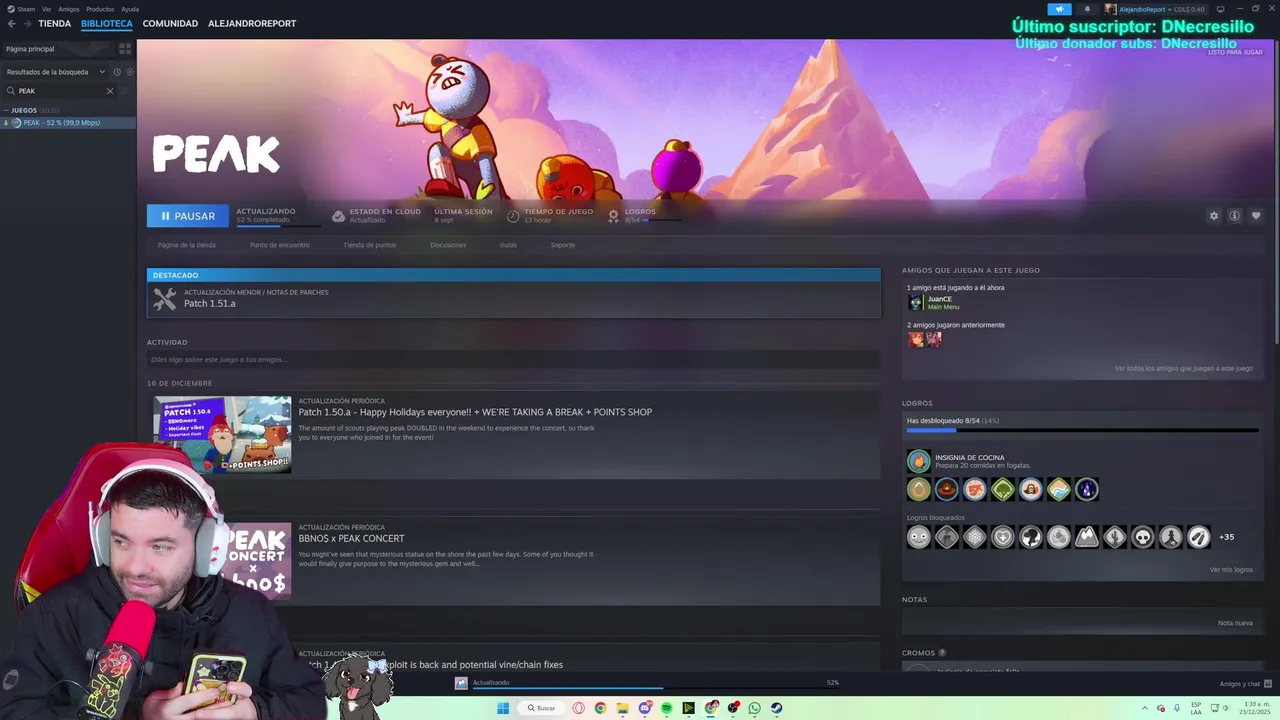The image size is (1280, 720).
Task: Switch library to grid view icon
Action: pyautogui.click(x=125, y=48)
